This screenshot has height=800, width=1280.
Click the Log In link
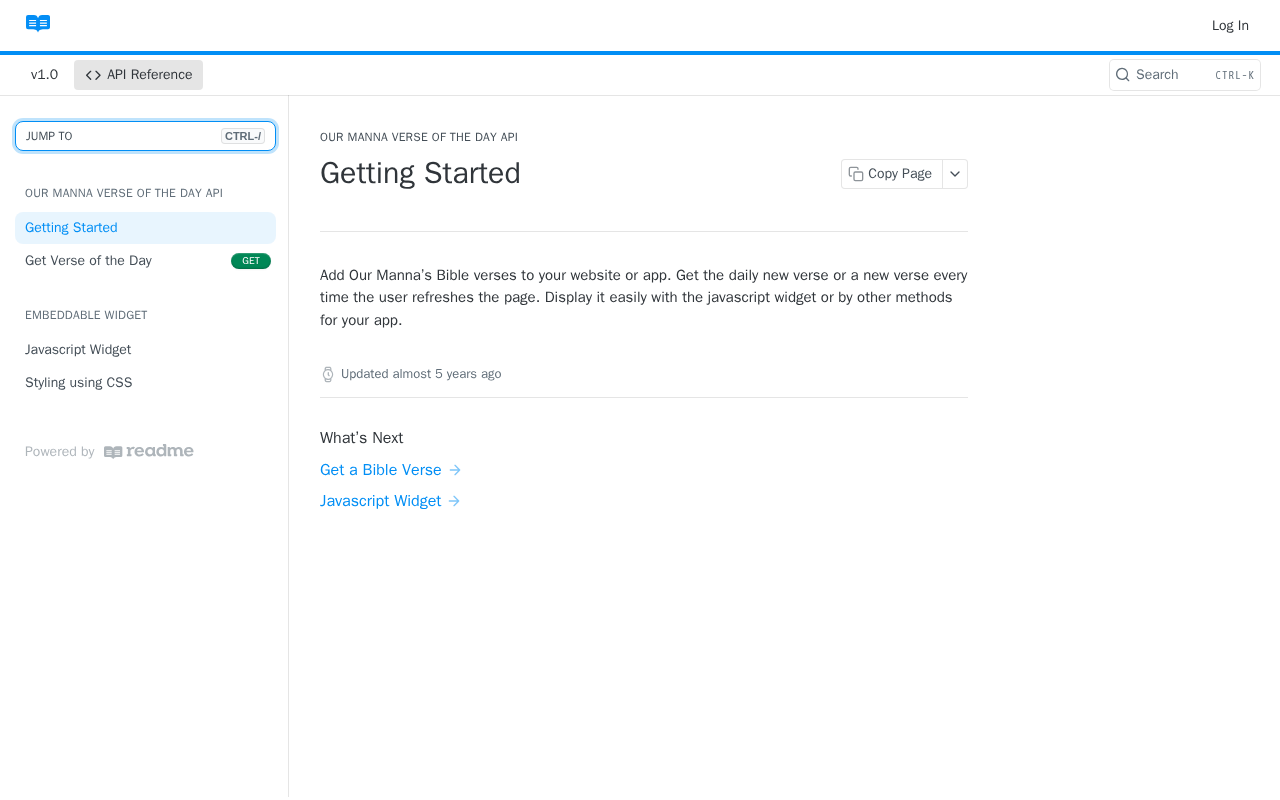click(1230, 26)
